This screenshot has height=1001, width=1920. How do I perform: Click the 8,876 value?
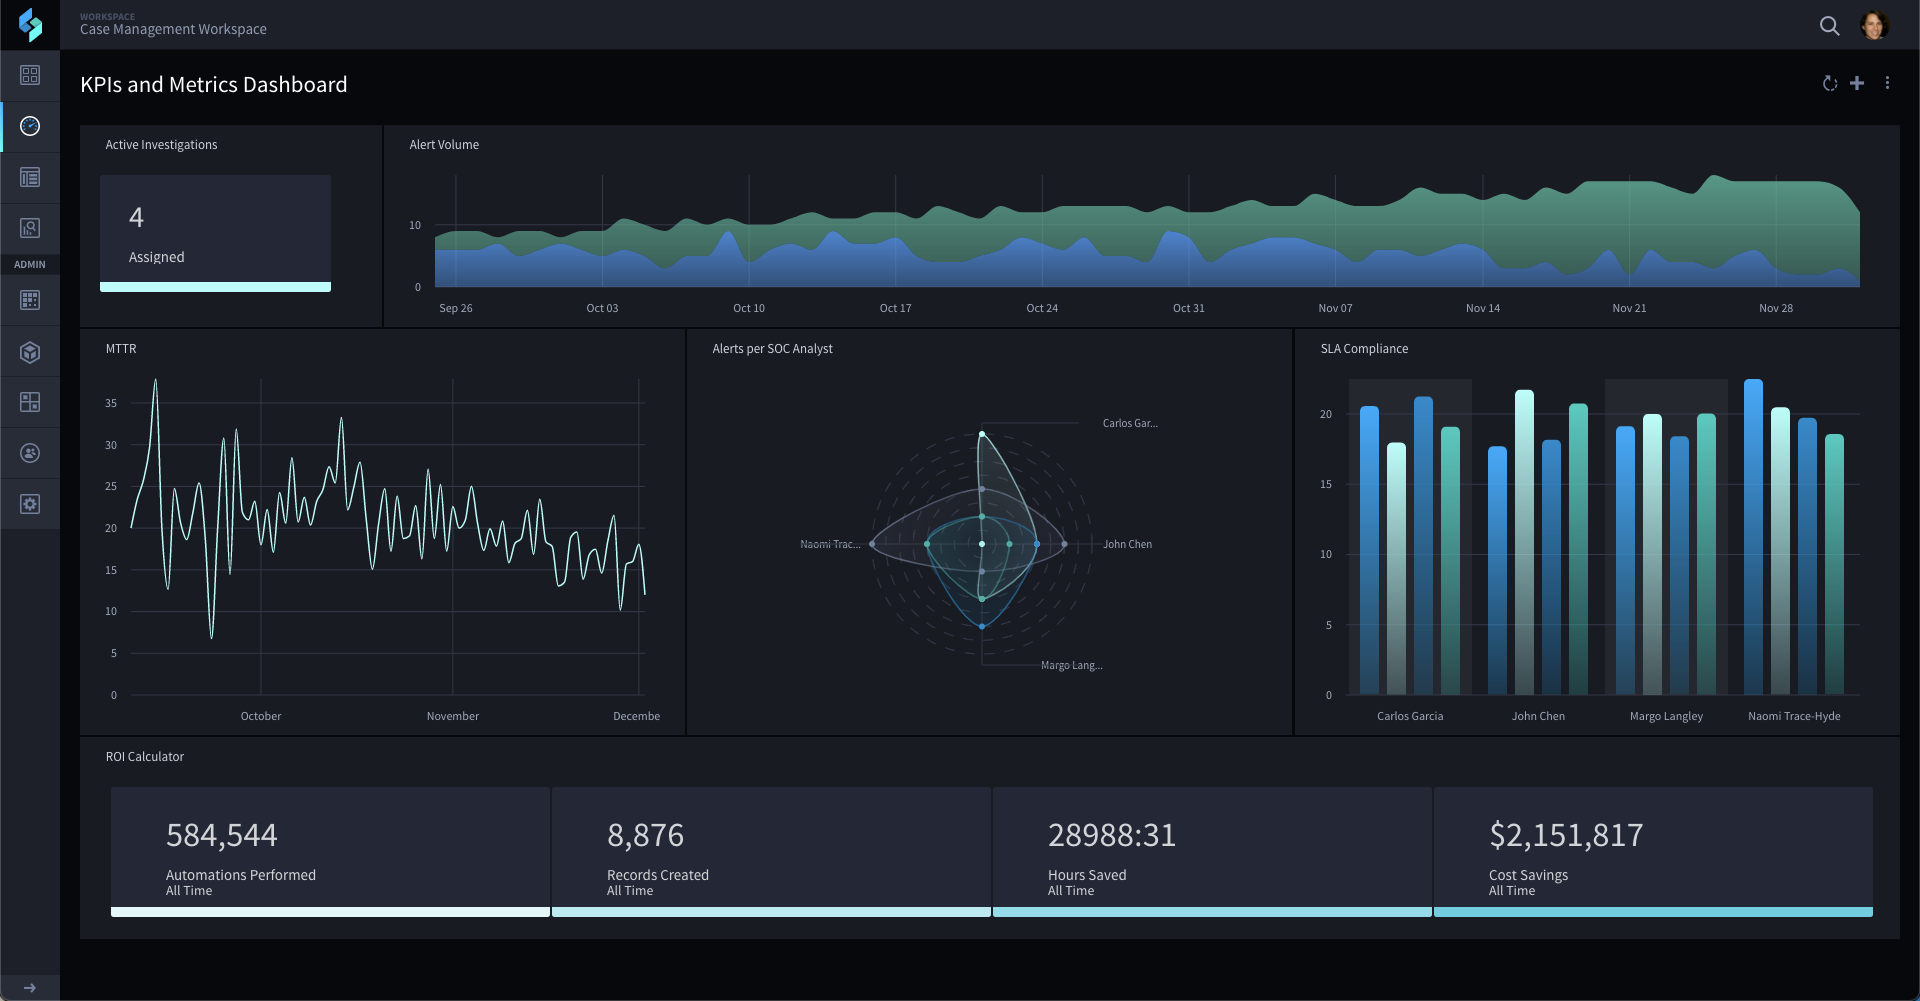646,835
